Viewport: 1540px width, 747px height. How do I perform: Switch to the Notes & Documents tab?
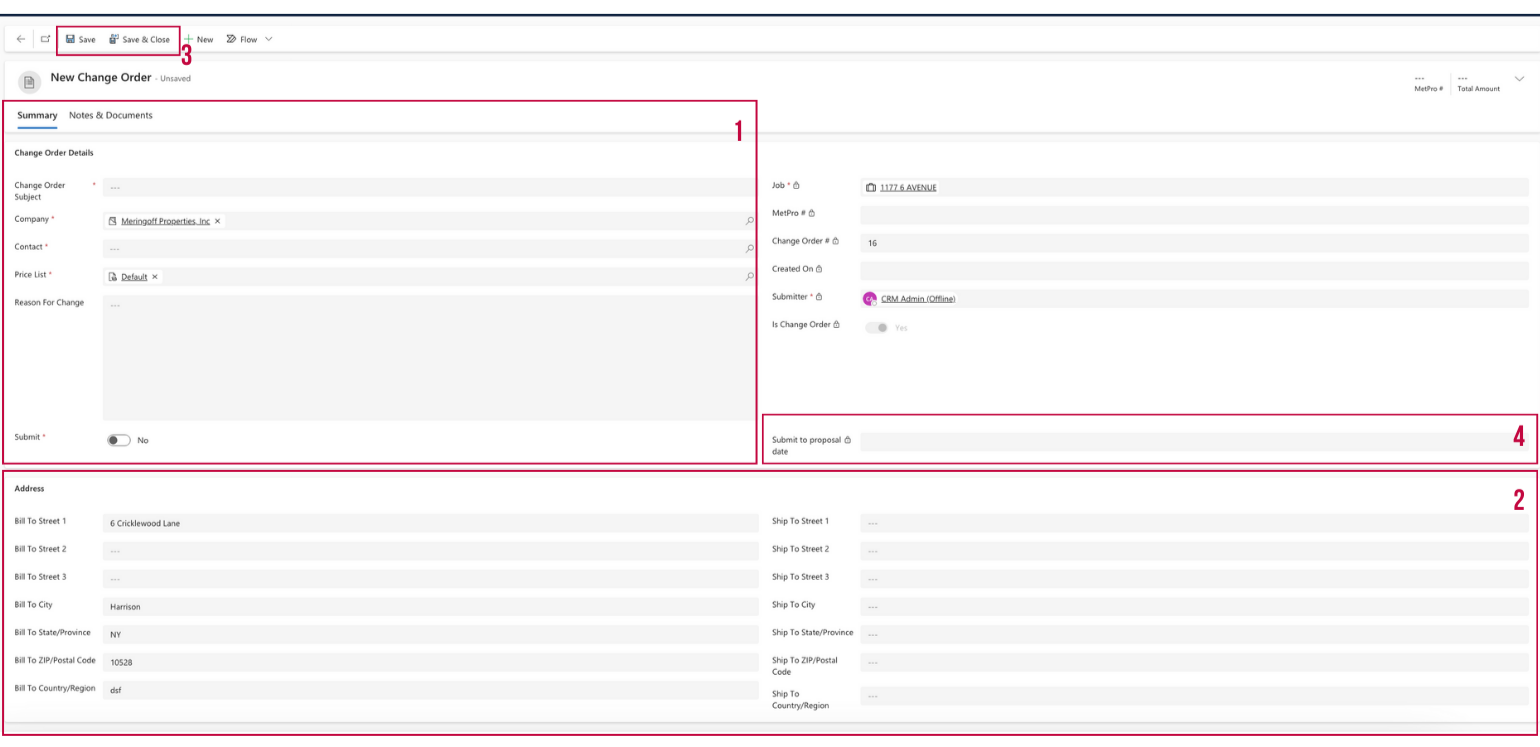[111, 116]
